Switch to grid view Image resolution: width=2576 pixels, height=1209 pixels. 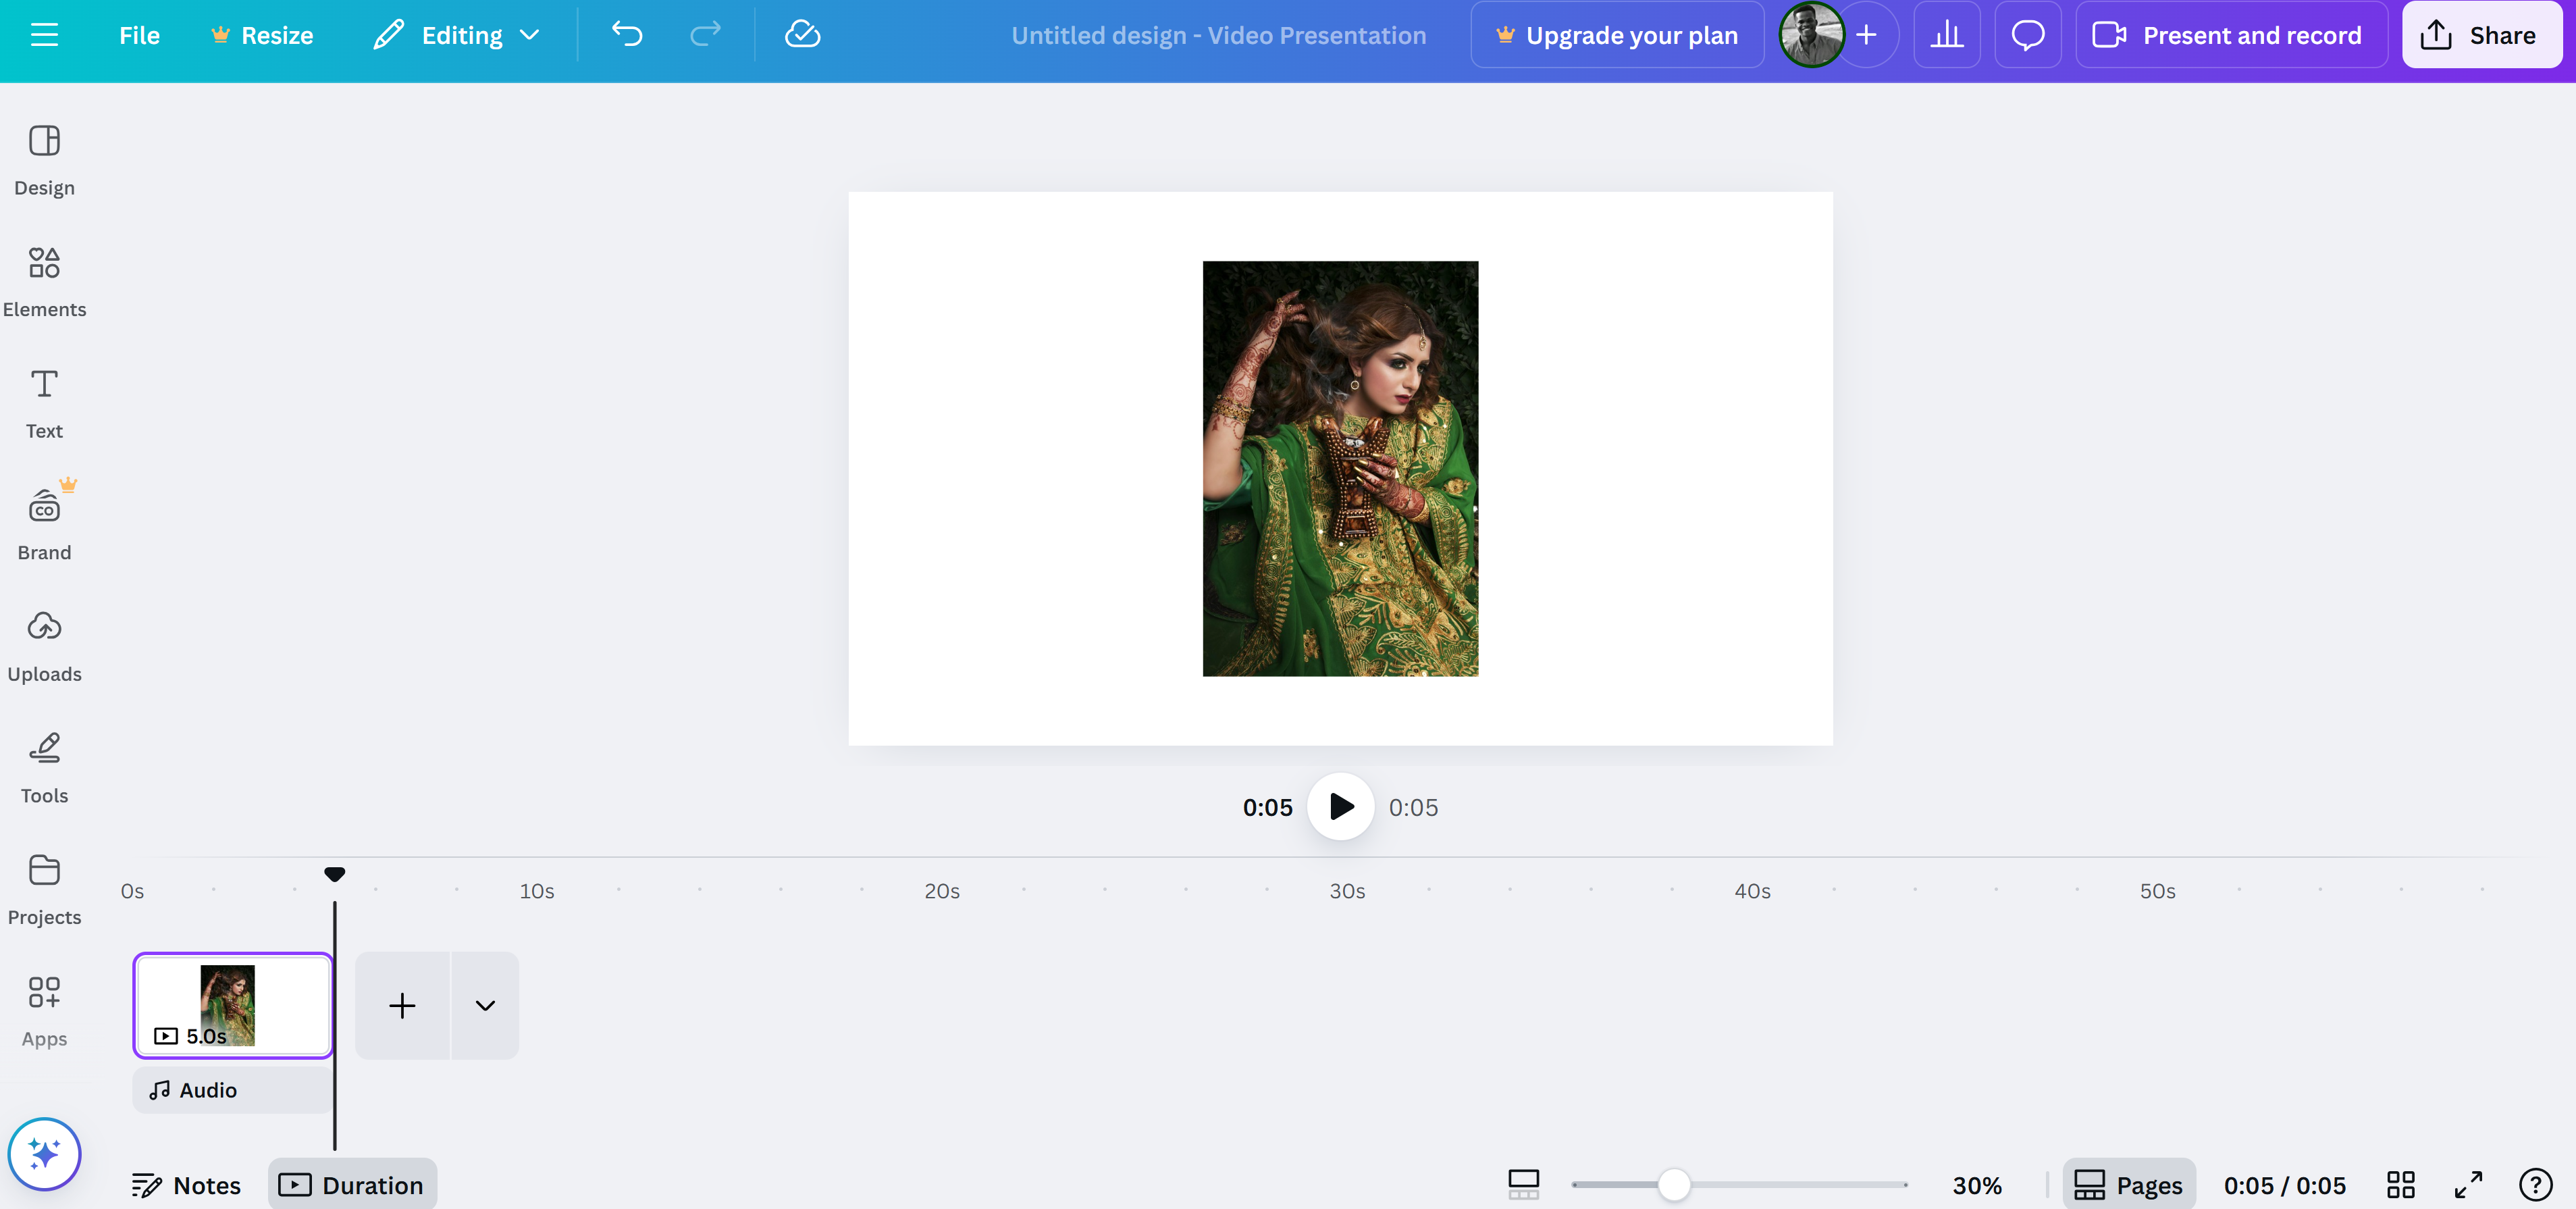click(x=2400, y=1185)
